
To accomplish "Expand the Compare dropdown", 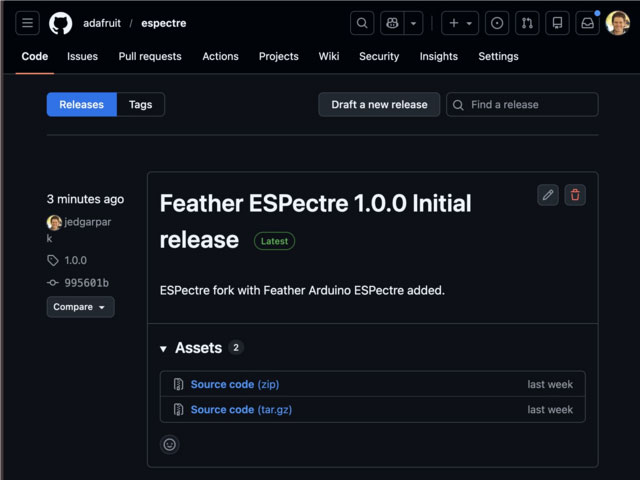I will [80, 307].
